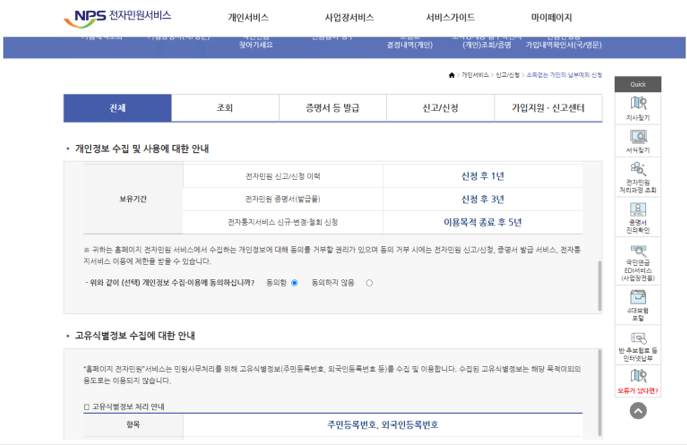Click scrollbar of 고유식별정보 수집 box
The image size is (687, 445).
599,392
